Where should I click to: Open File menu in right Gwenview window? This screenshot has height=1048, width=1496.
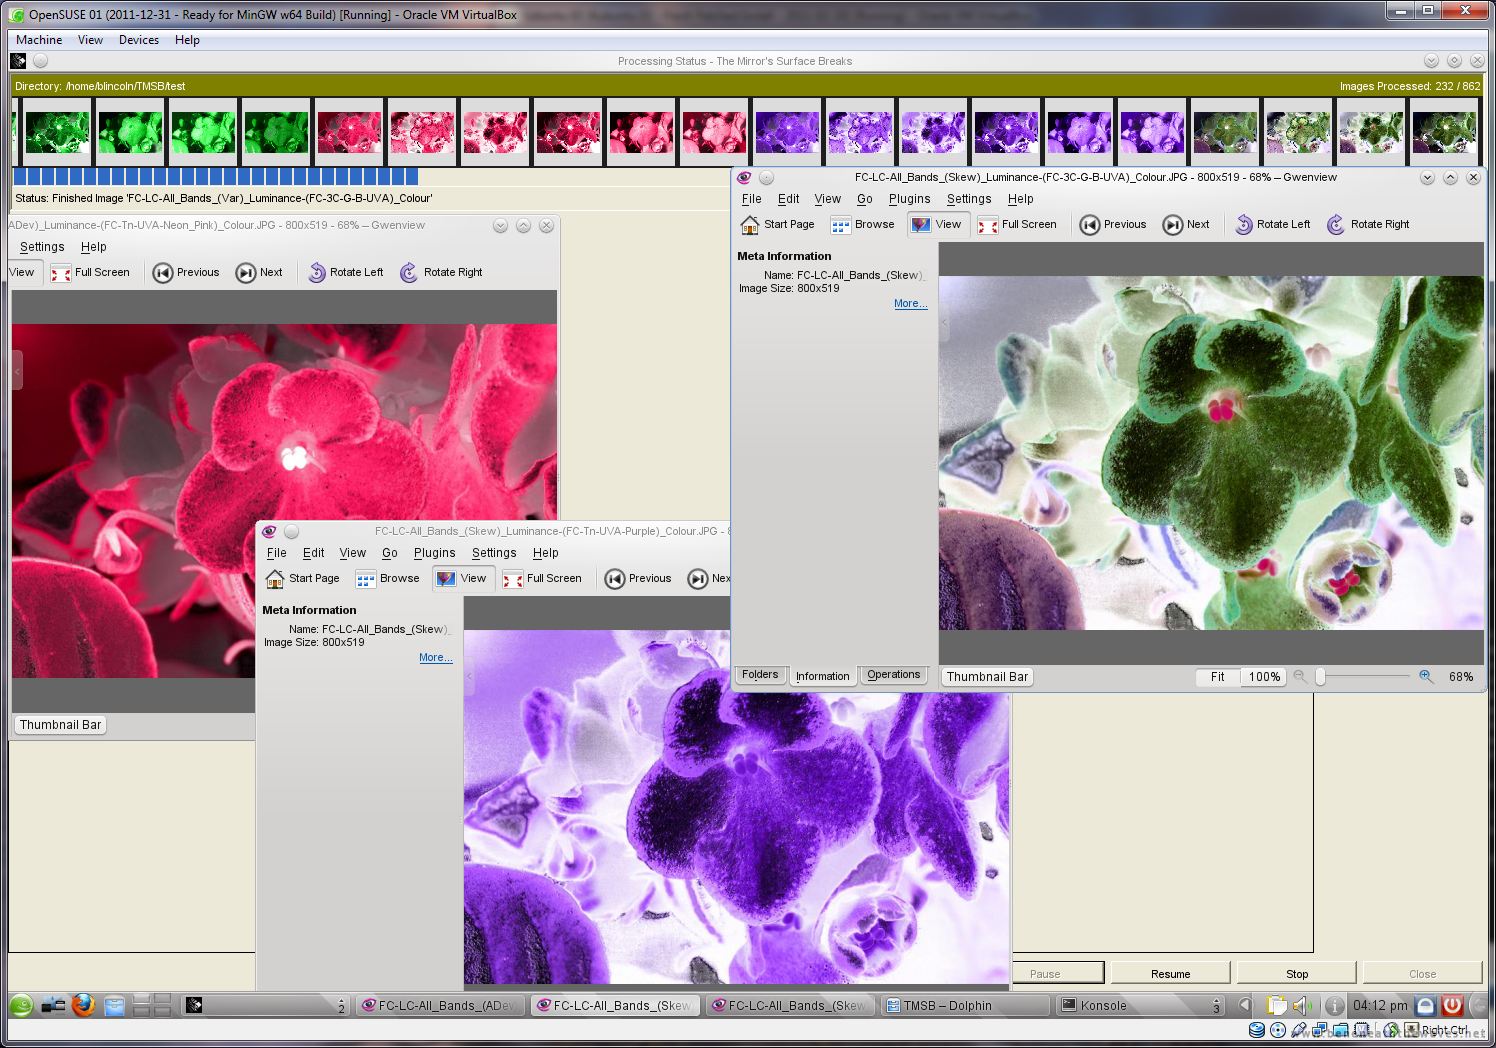(751, 199)
